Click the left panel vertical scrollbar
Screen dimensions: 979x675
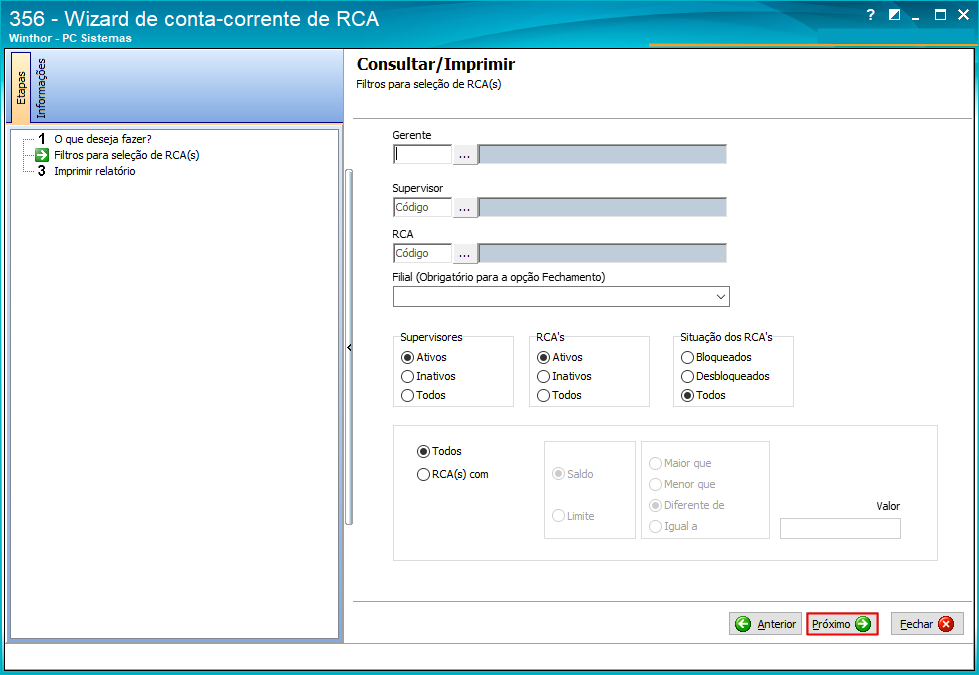(349, 347)
